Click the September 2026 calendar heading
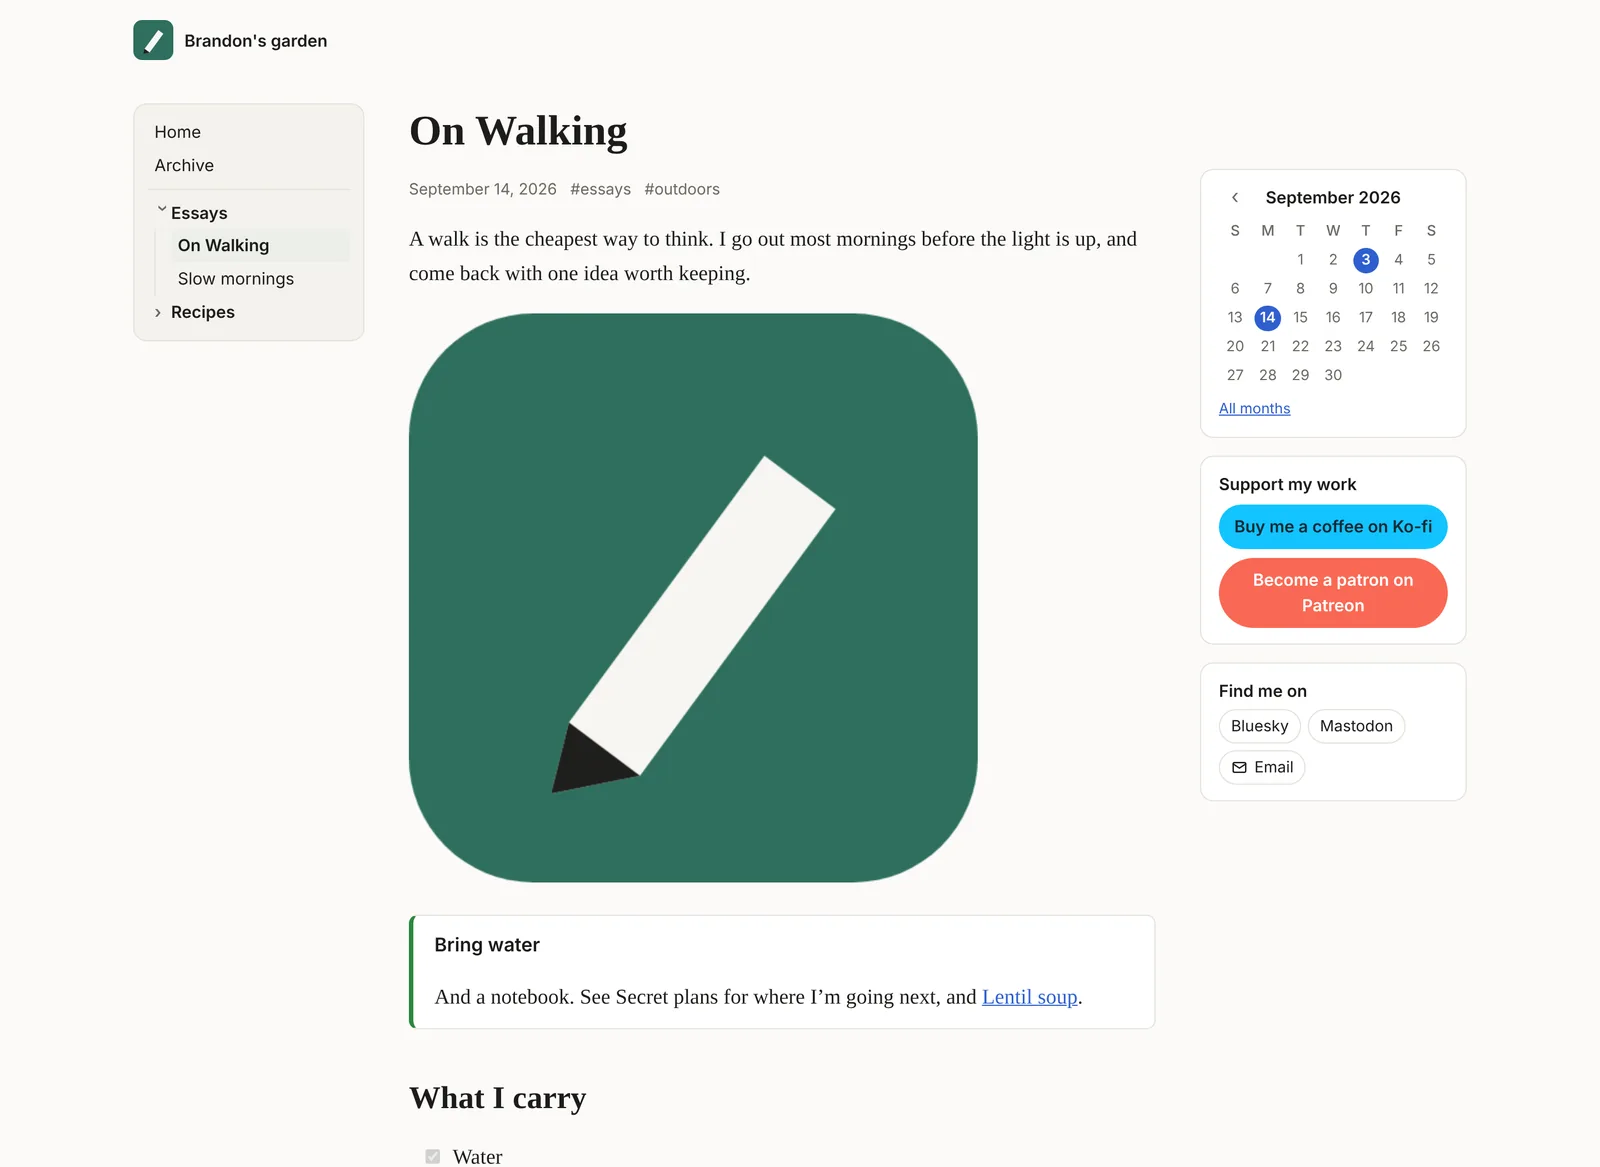Viewport: 1600px width, 1167px height. pos(1332,198)
